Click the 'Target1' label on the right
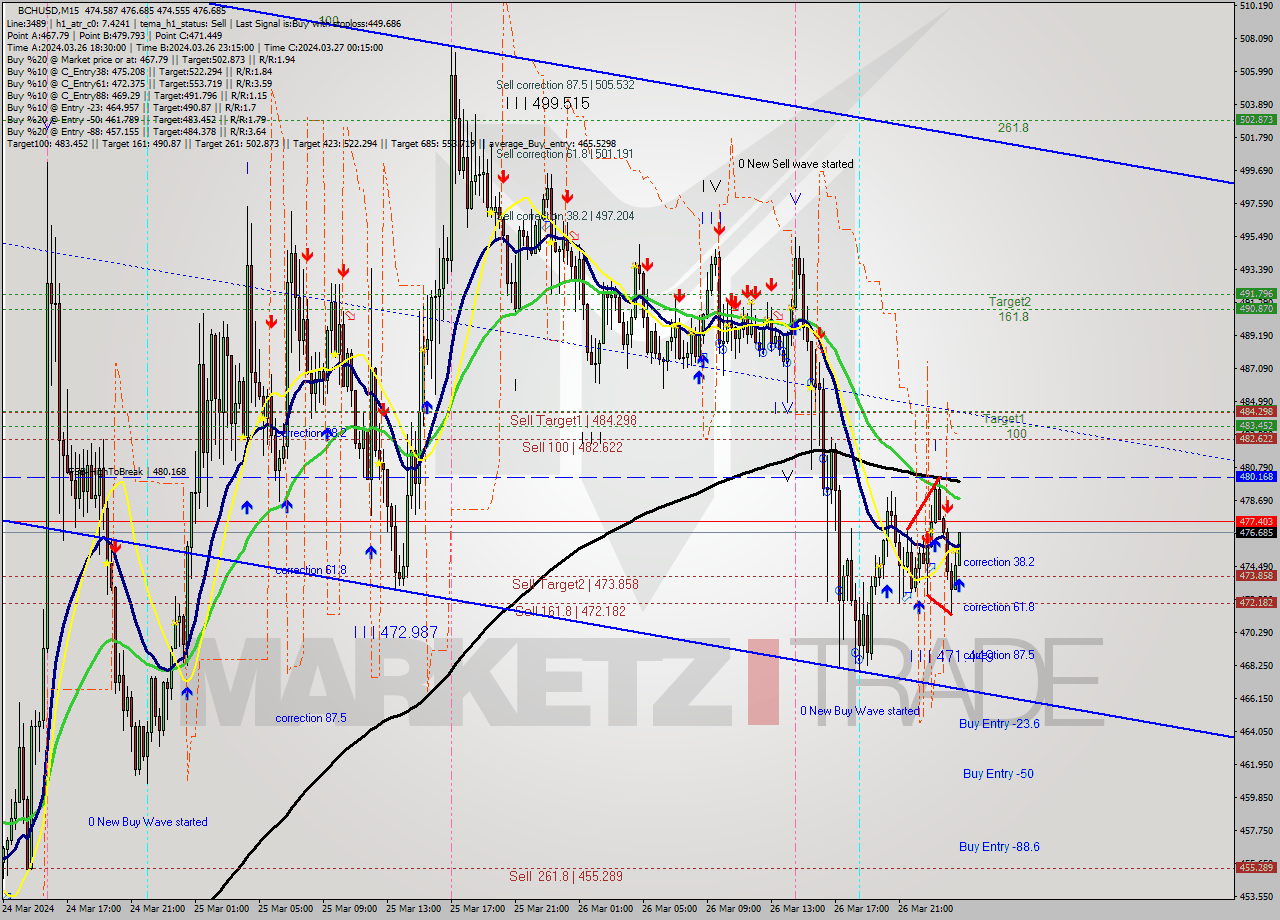Image resolution: width=1280 pixels, height=920 pixels. [x=1004, y=419]
